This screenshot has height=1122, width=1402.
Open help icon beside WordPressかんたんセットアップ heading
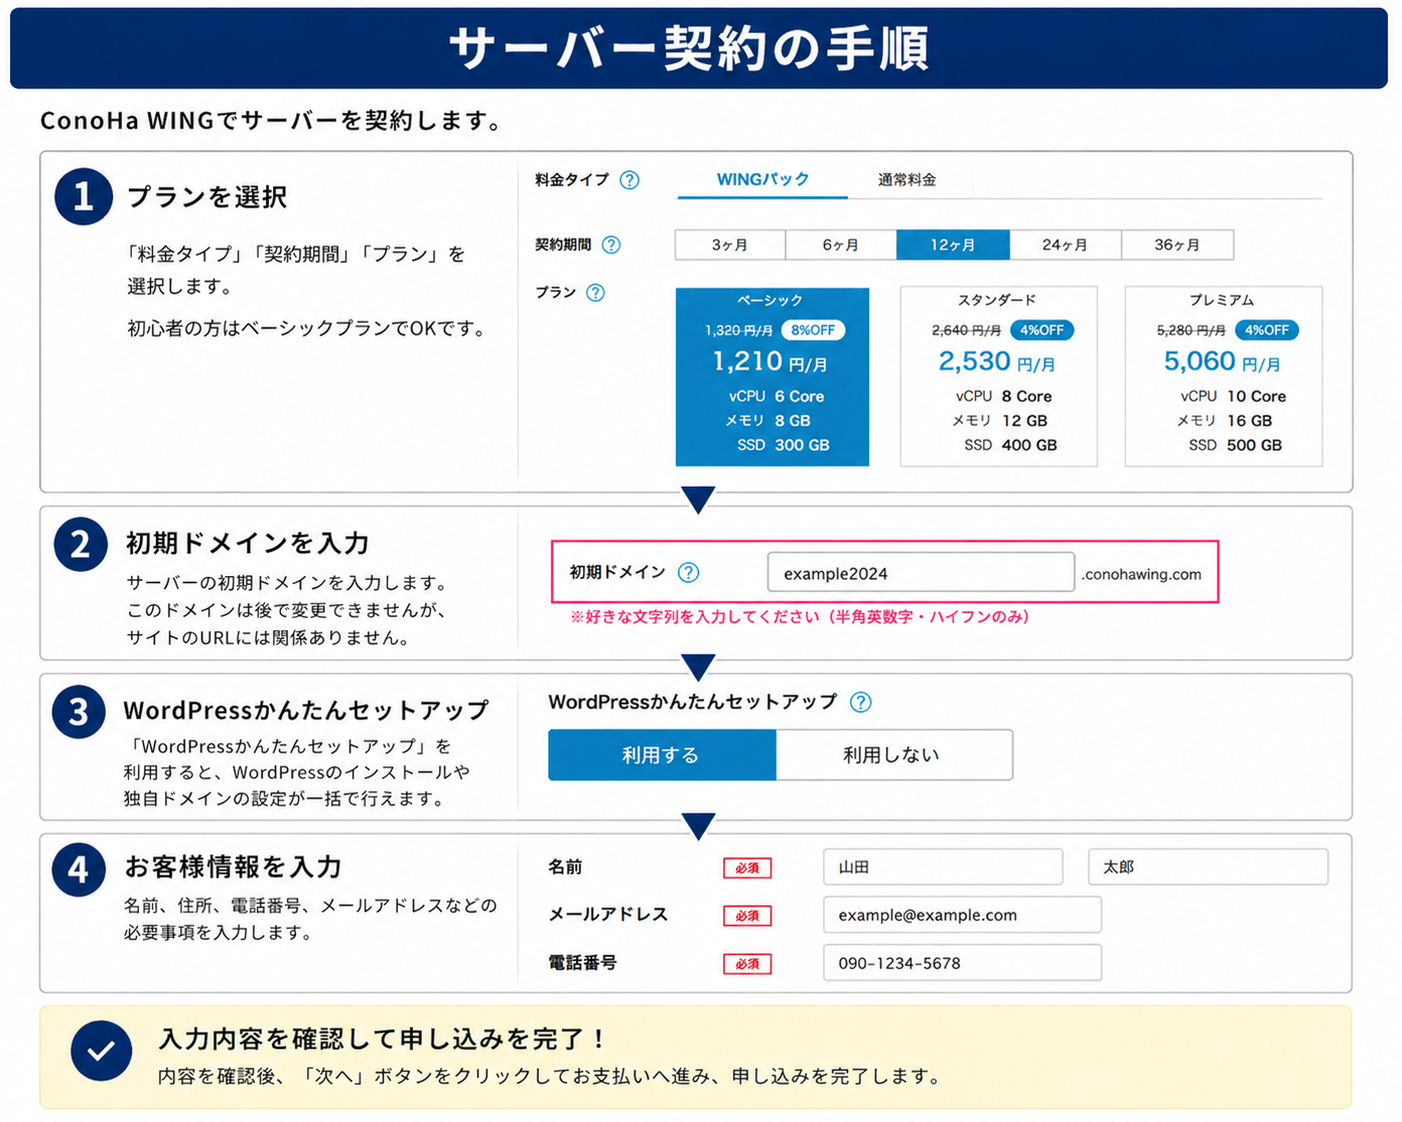(x=860, y=702)
